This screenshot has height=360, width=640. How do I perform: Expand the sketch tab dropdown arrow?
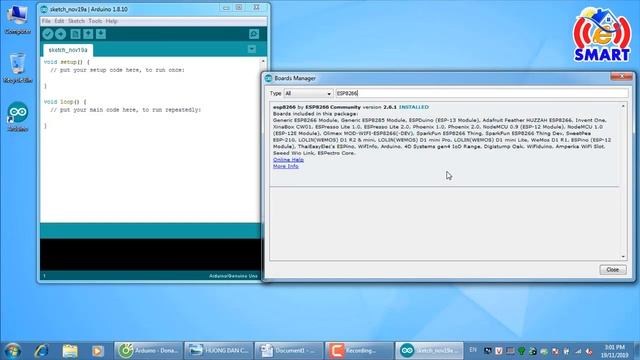tap(252, 49)
